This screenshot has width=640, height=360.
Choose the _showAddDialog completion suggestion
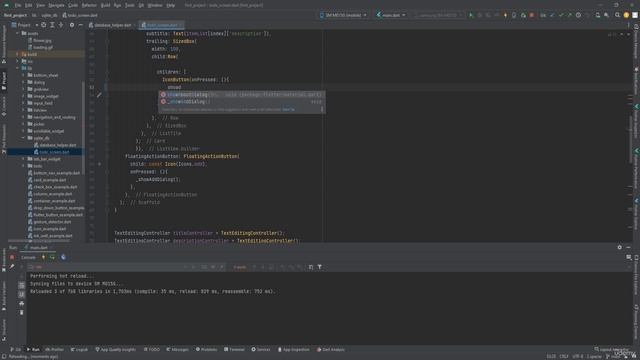242,102
